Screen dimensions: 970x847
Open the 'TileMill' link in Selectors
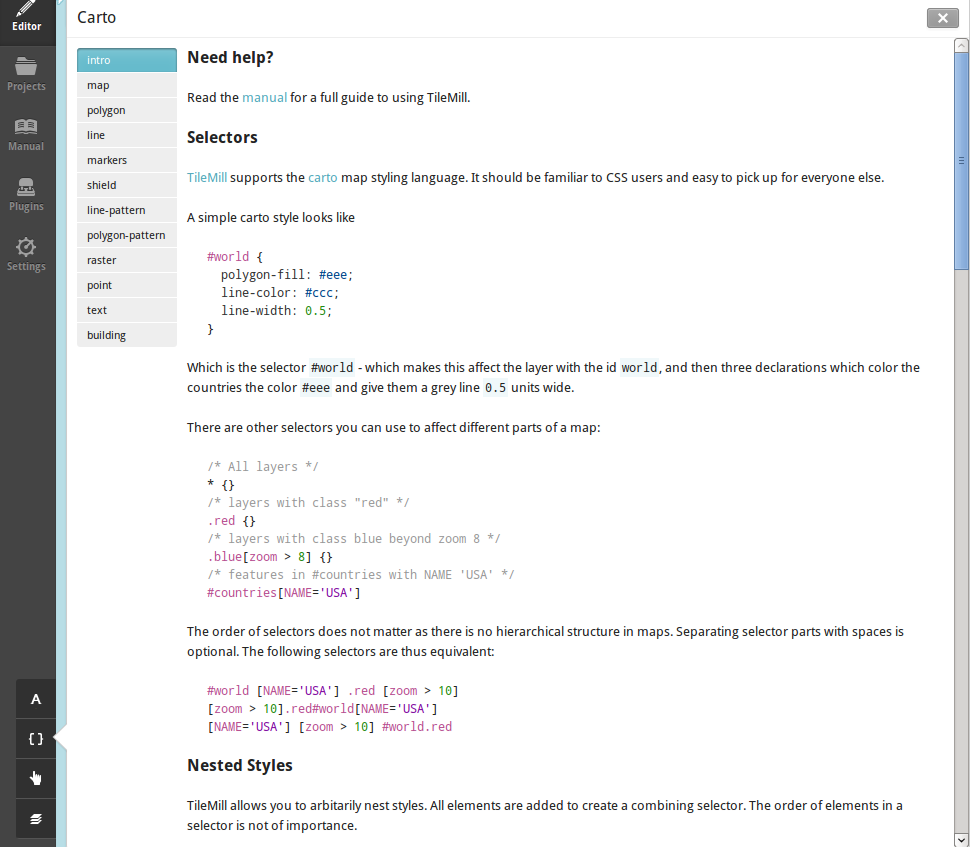(x=207, y=177)
